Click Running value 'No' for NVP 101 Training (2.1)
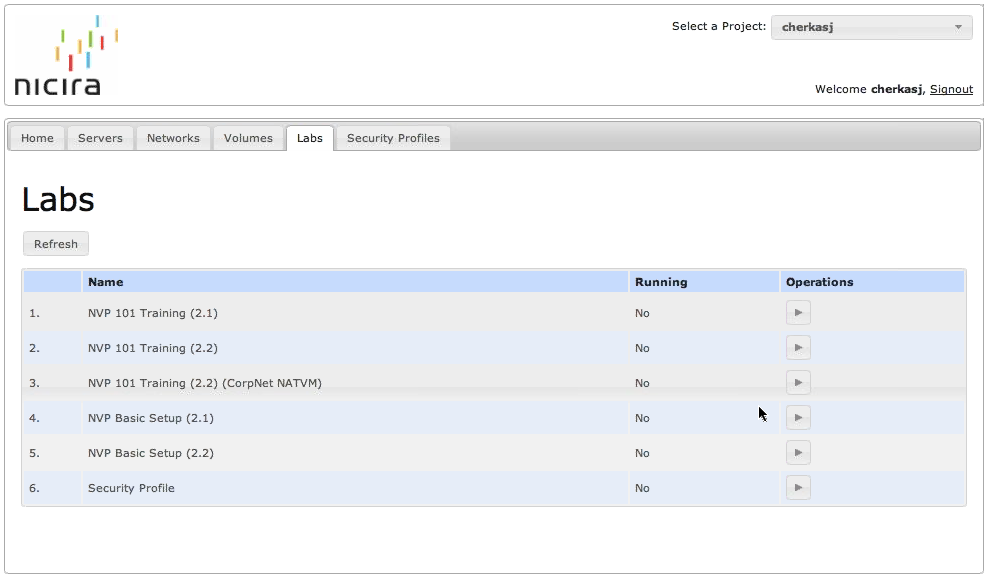The image size is (991, 581). click(642, 313)
